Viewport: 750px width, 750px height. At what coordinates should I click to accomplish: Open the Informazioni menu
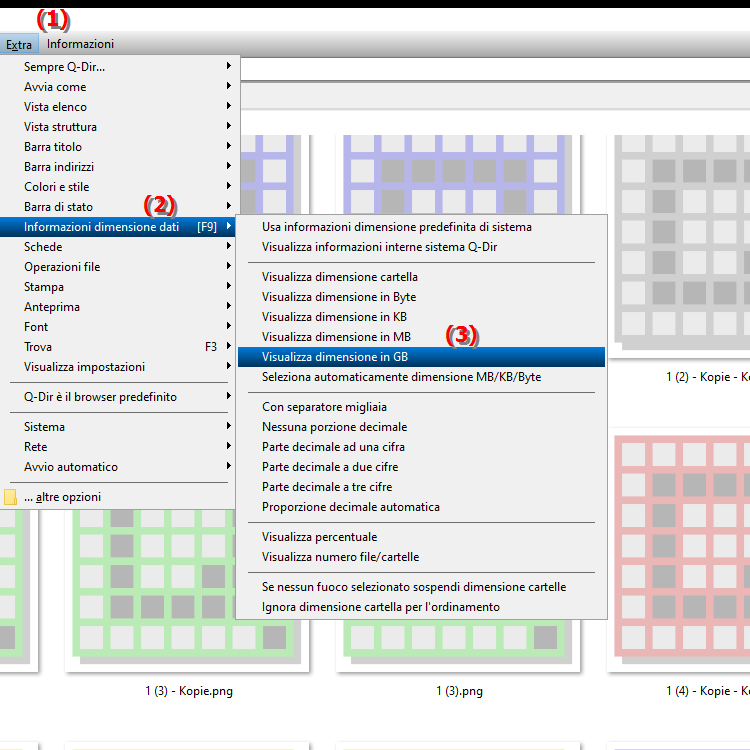80,44
